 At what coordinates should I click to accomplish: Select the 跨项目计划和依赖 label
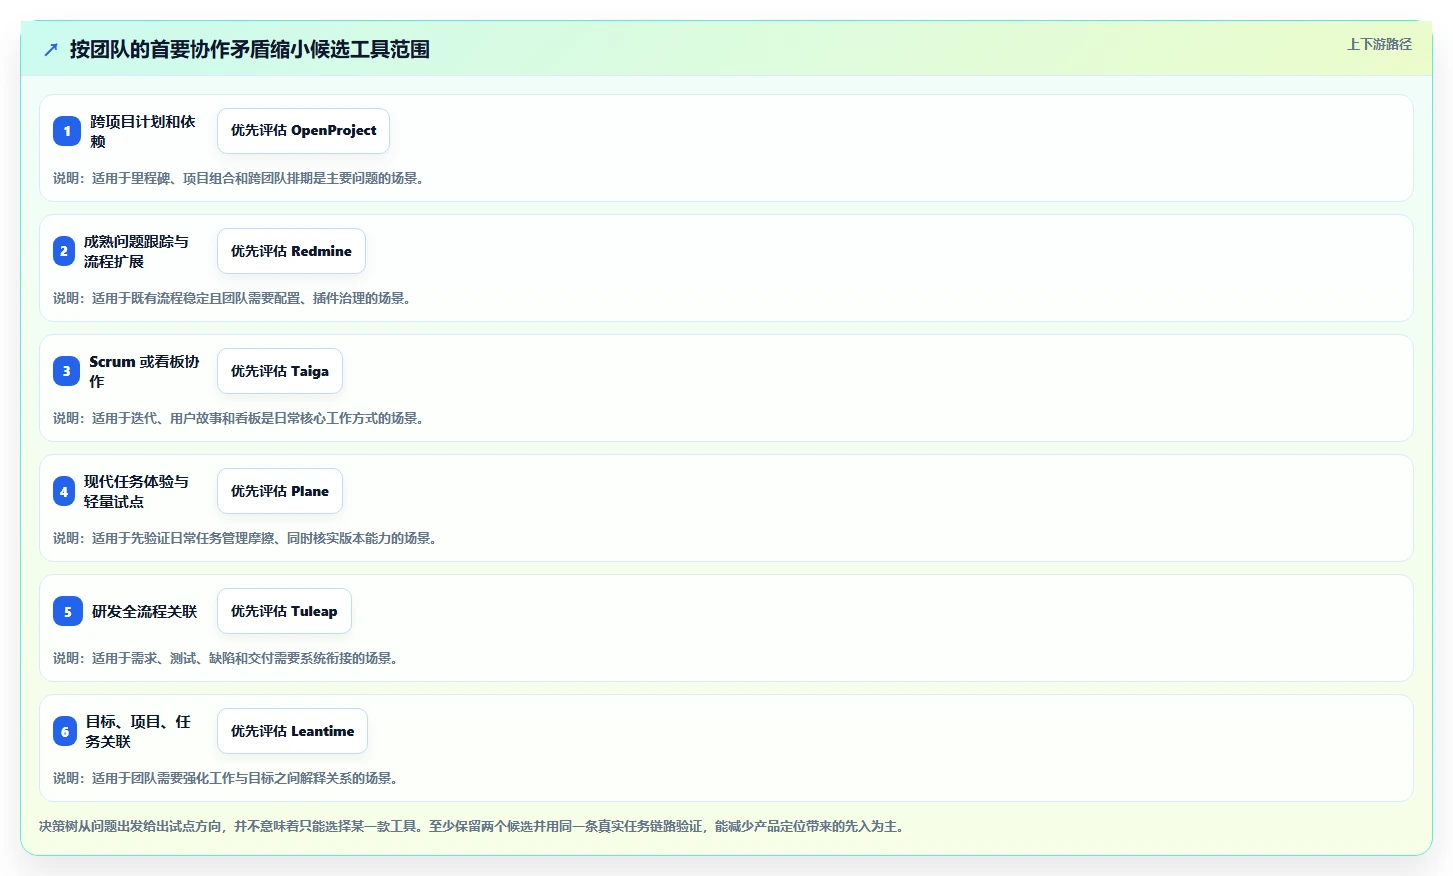[x=143, y=131]
